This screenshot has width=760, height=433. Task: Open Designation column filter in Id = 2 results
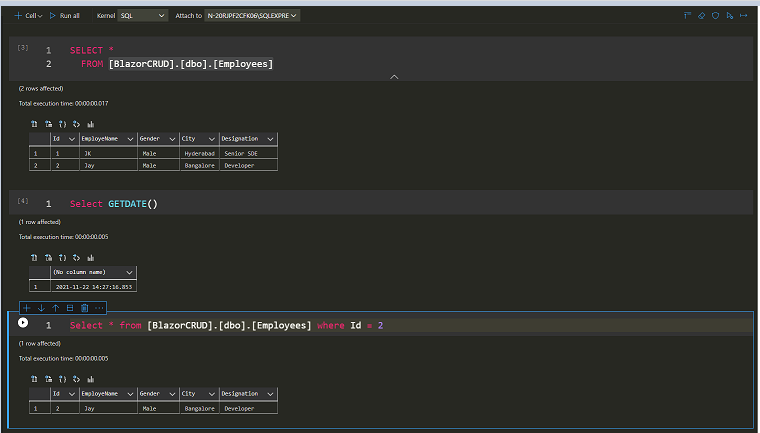click(x=270, y=394)
